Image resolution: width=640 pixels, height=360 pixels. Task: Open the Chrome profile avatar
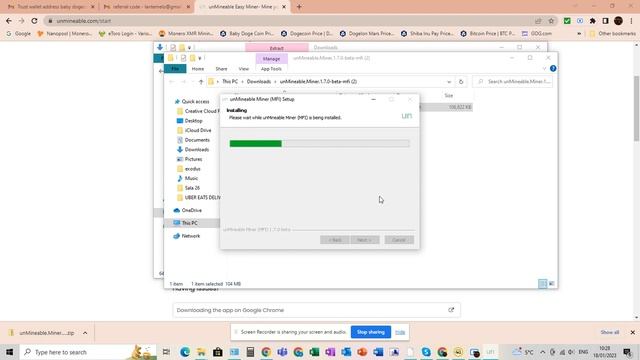[618, 21]
